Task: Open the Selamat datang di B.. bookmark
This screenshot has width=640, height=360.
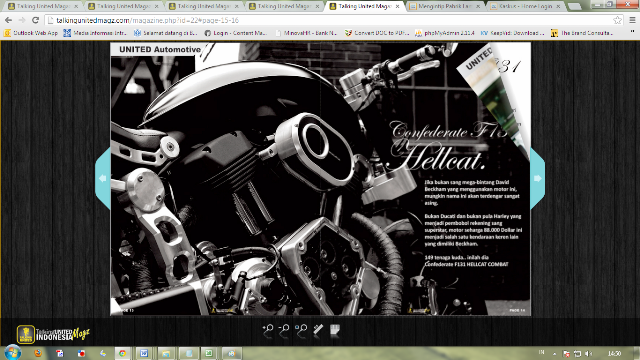Action: coord(166,33)
